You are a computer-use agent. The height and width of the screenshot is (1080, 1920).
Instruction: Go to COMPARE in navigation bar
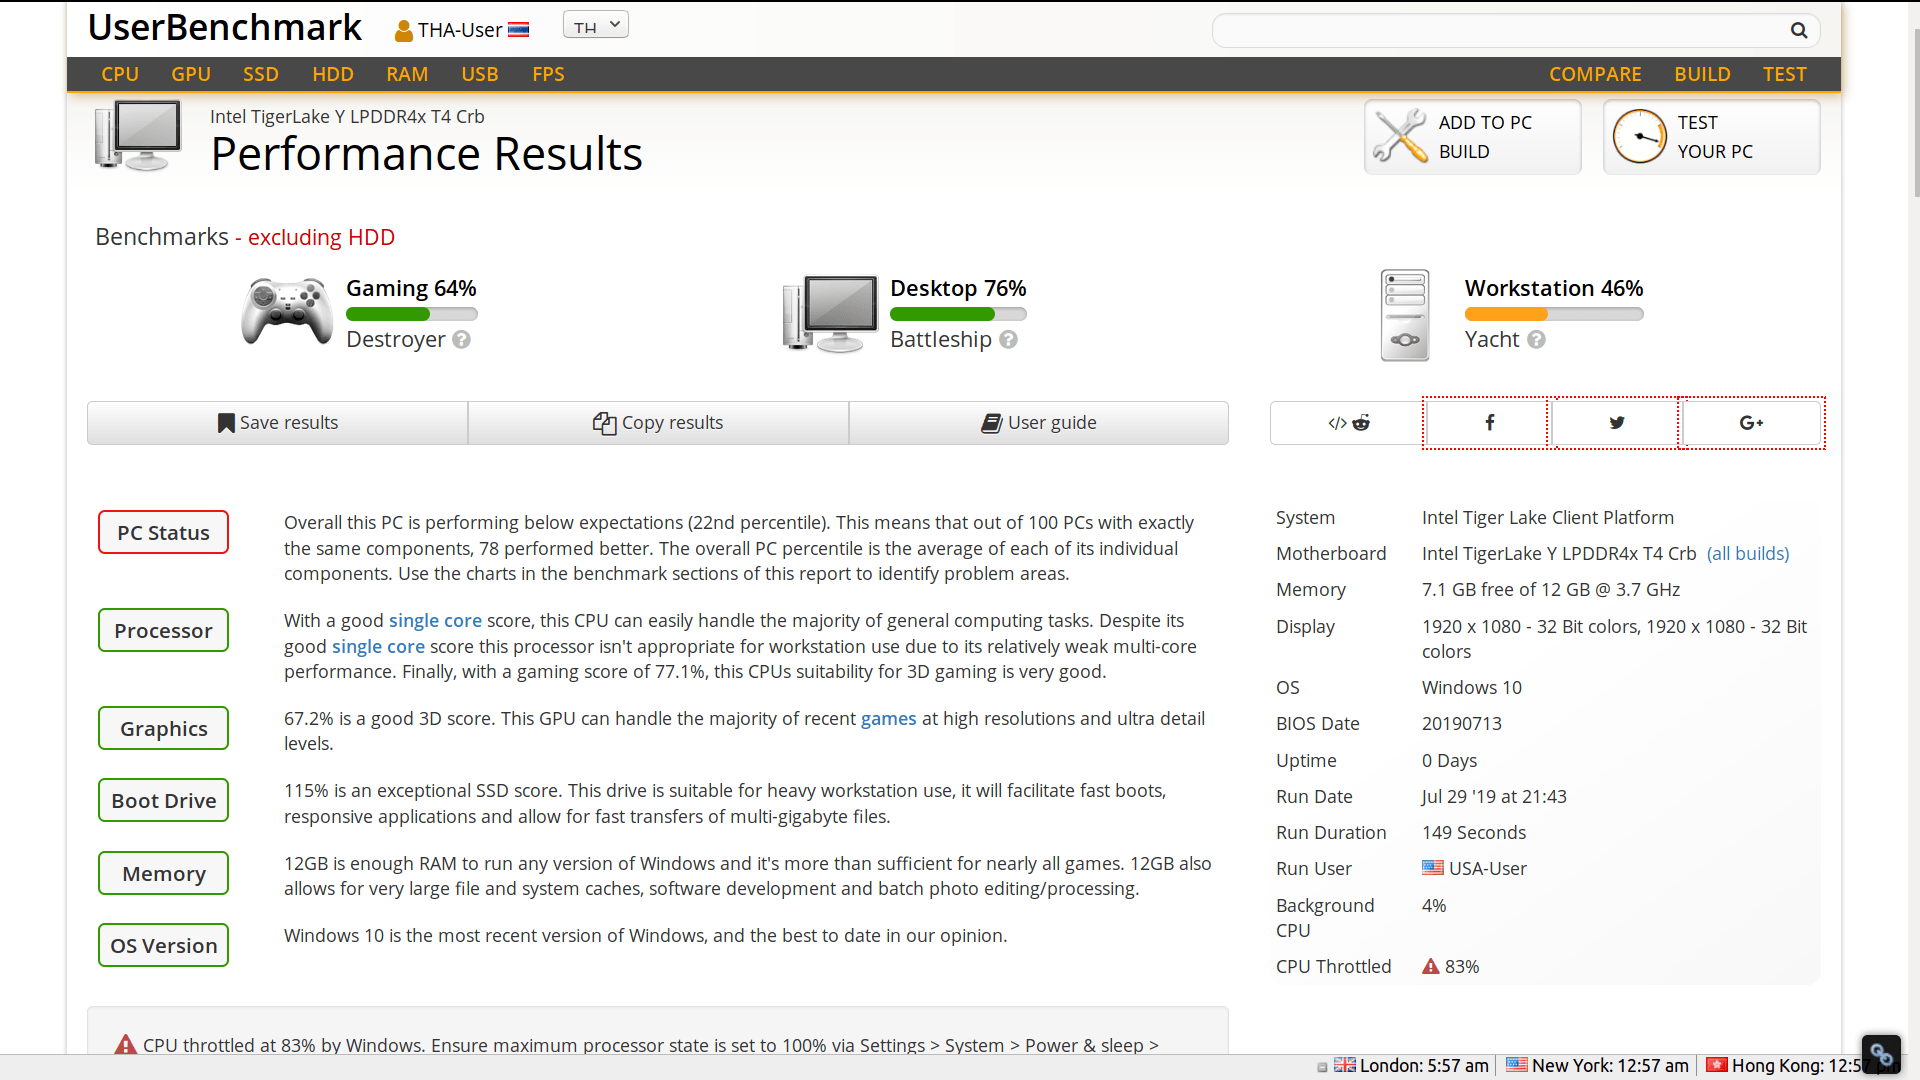(1595, 74)
